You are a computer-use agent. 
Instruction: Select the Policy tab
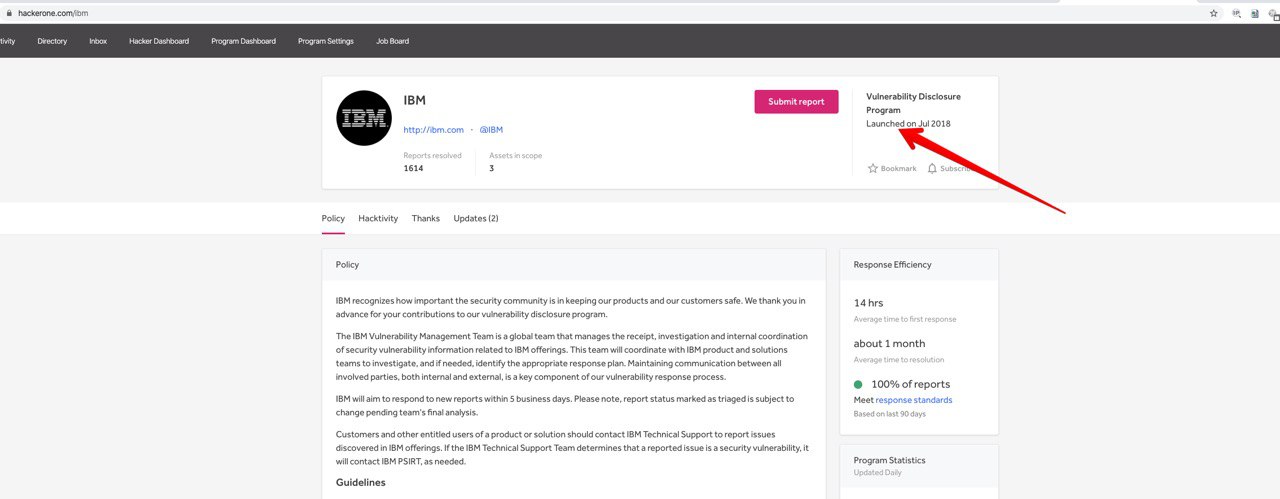pyautogui.click(x=333, y=218)
